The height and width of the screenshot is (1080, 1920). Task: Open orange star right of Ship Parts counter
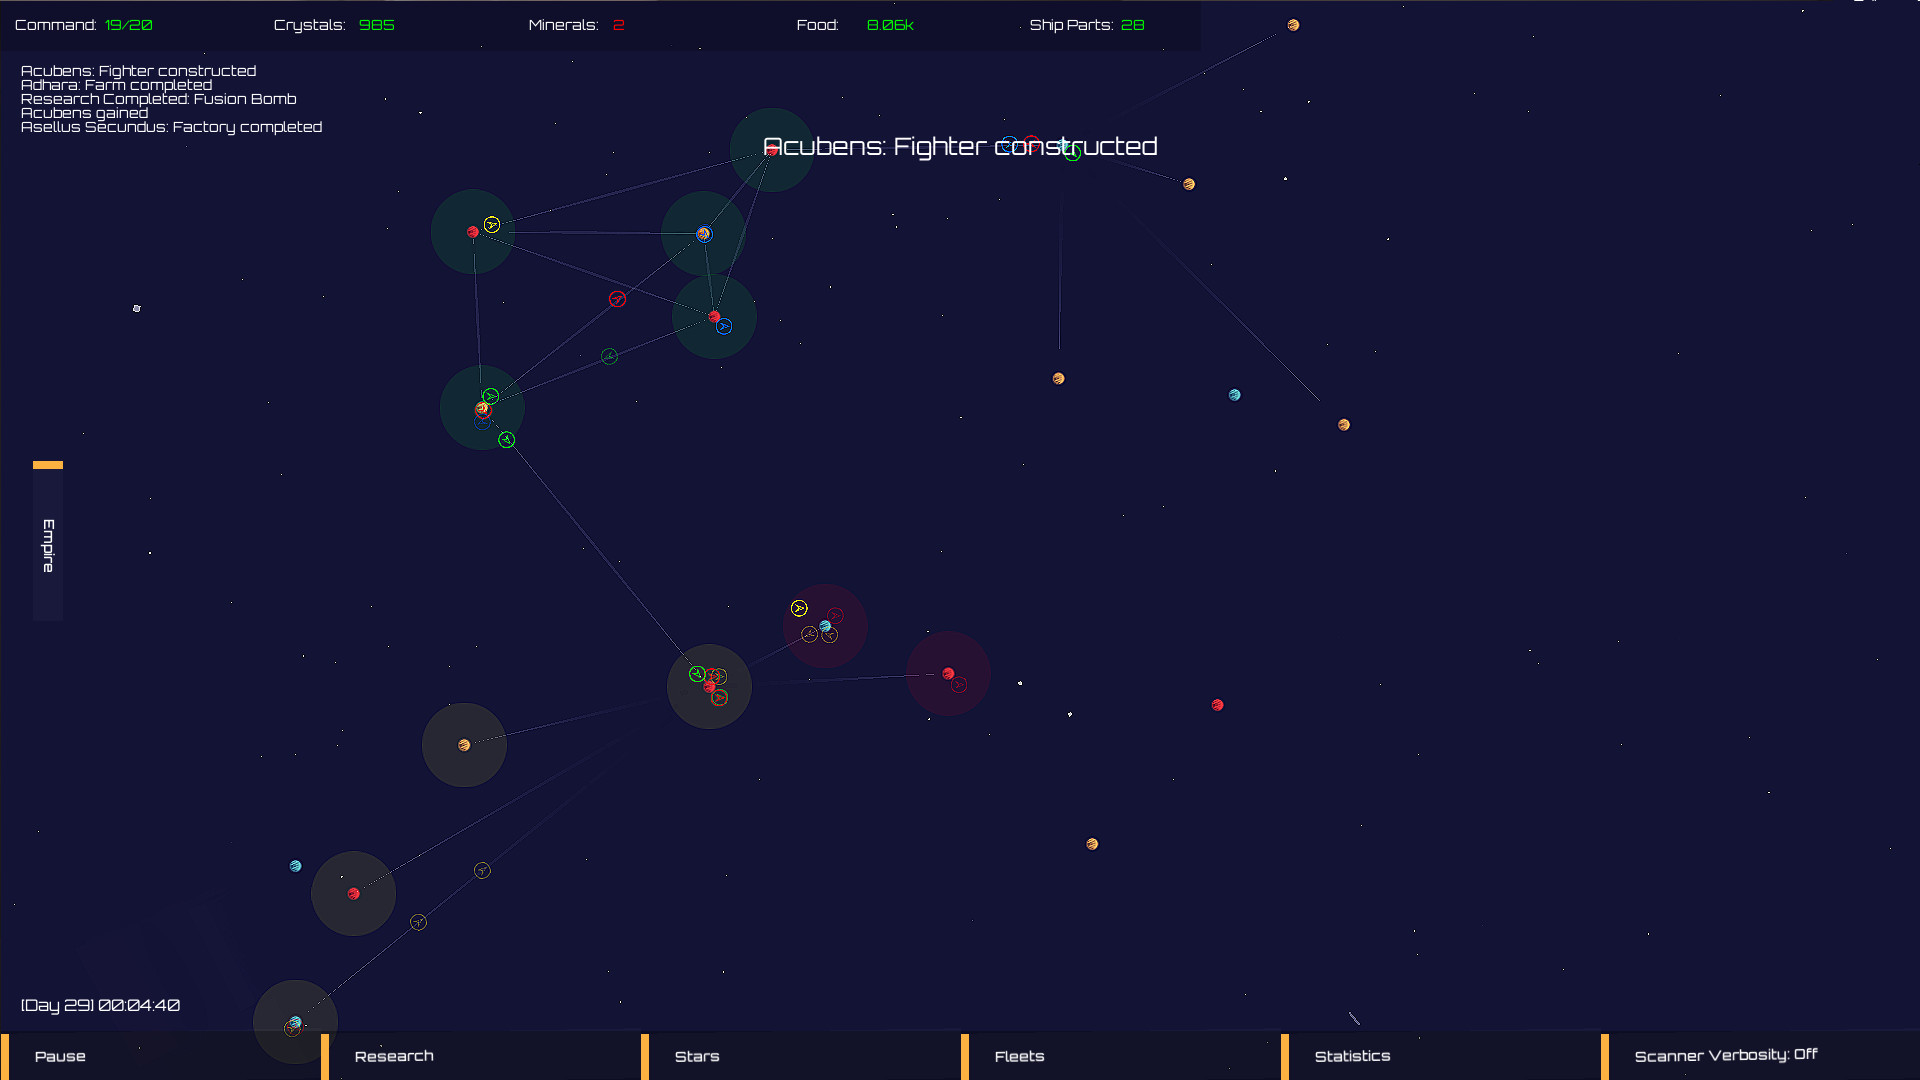click(x=1293, y=25)
